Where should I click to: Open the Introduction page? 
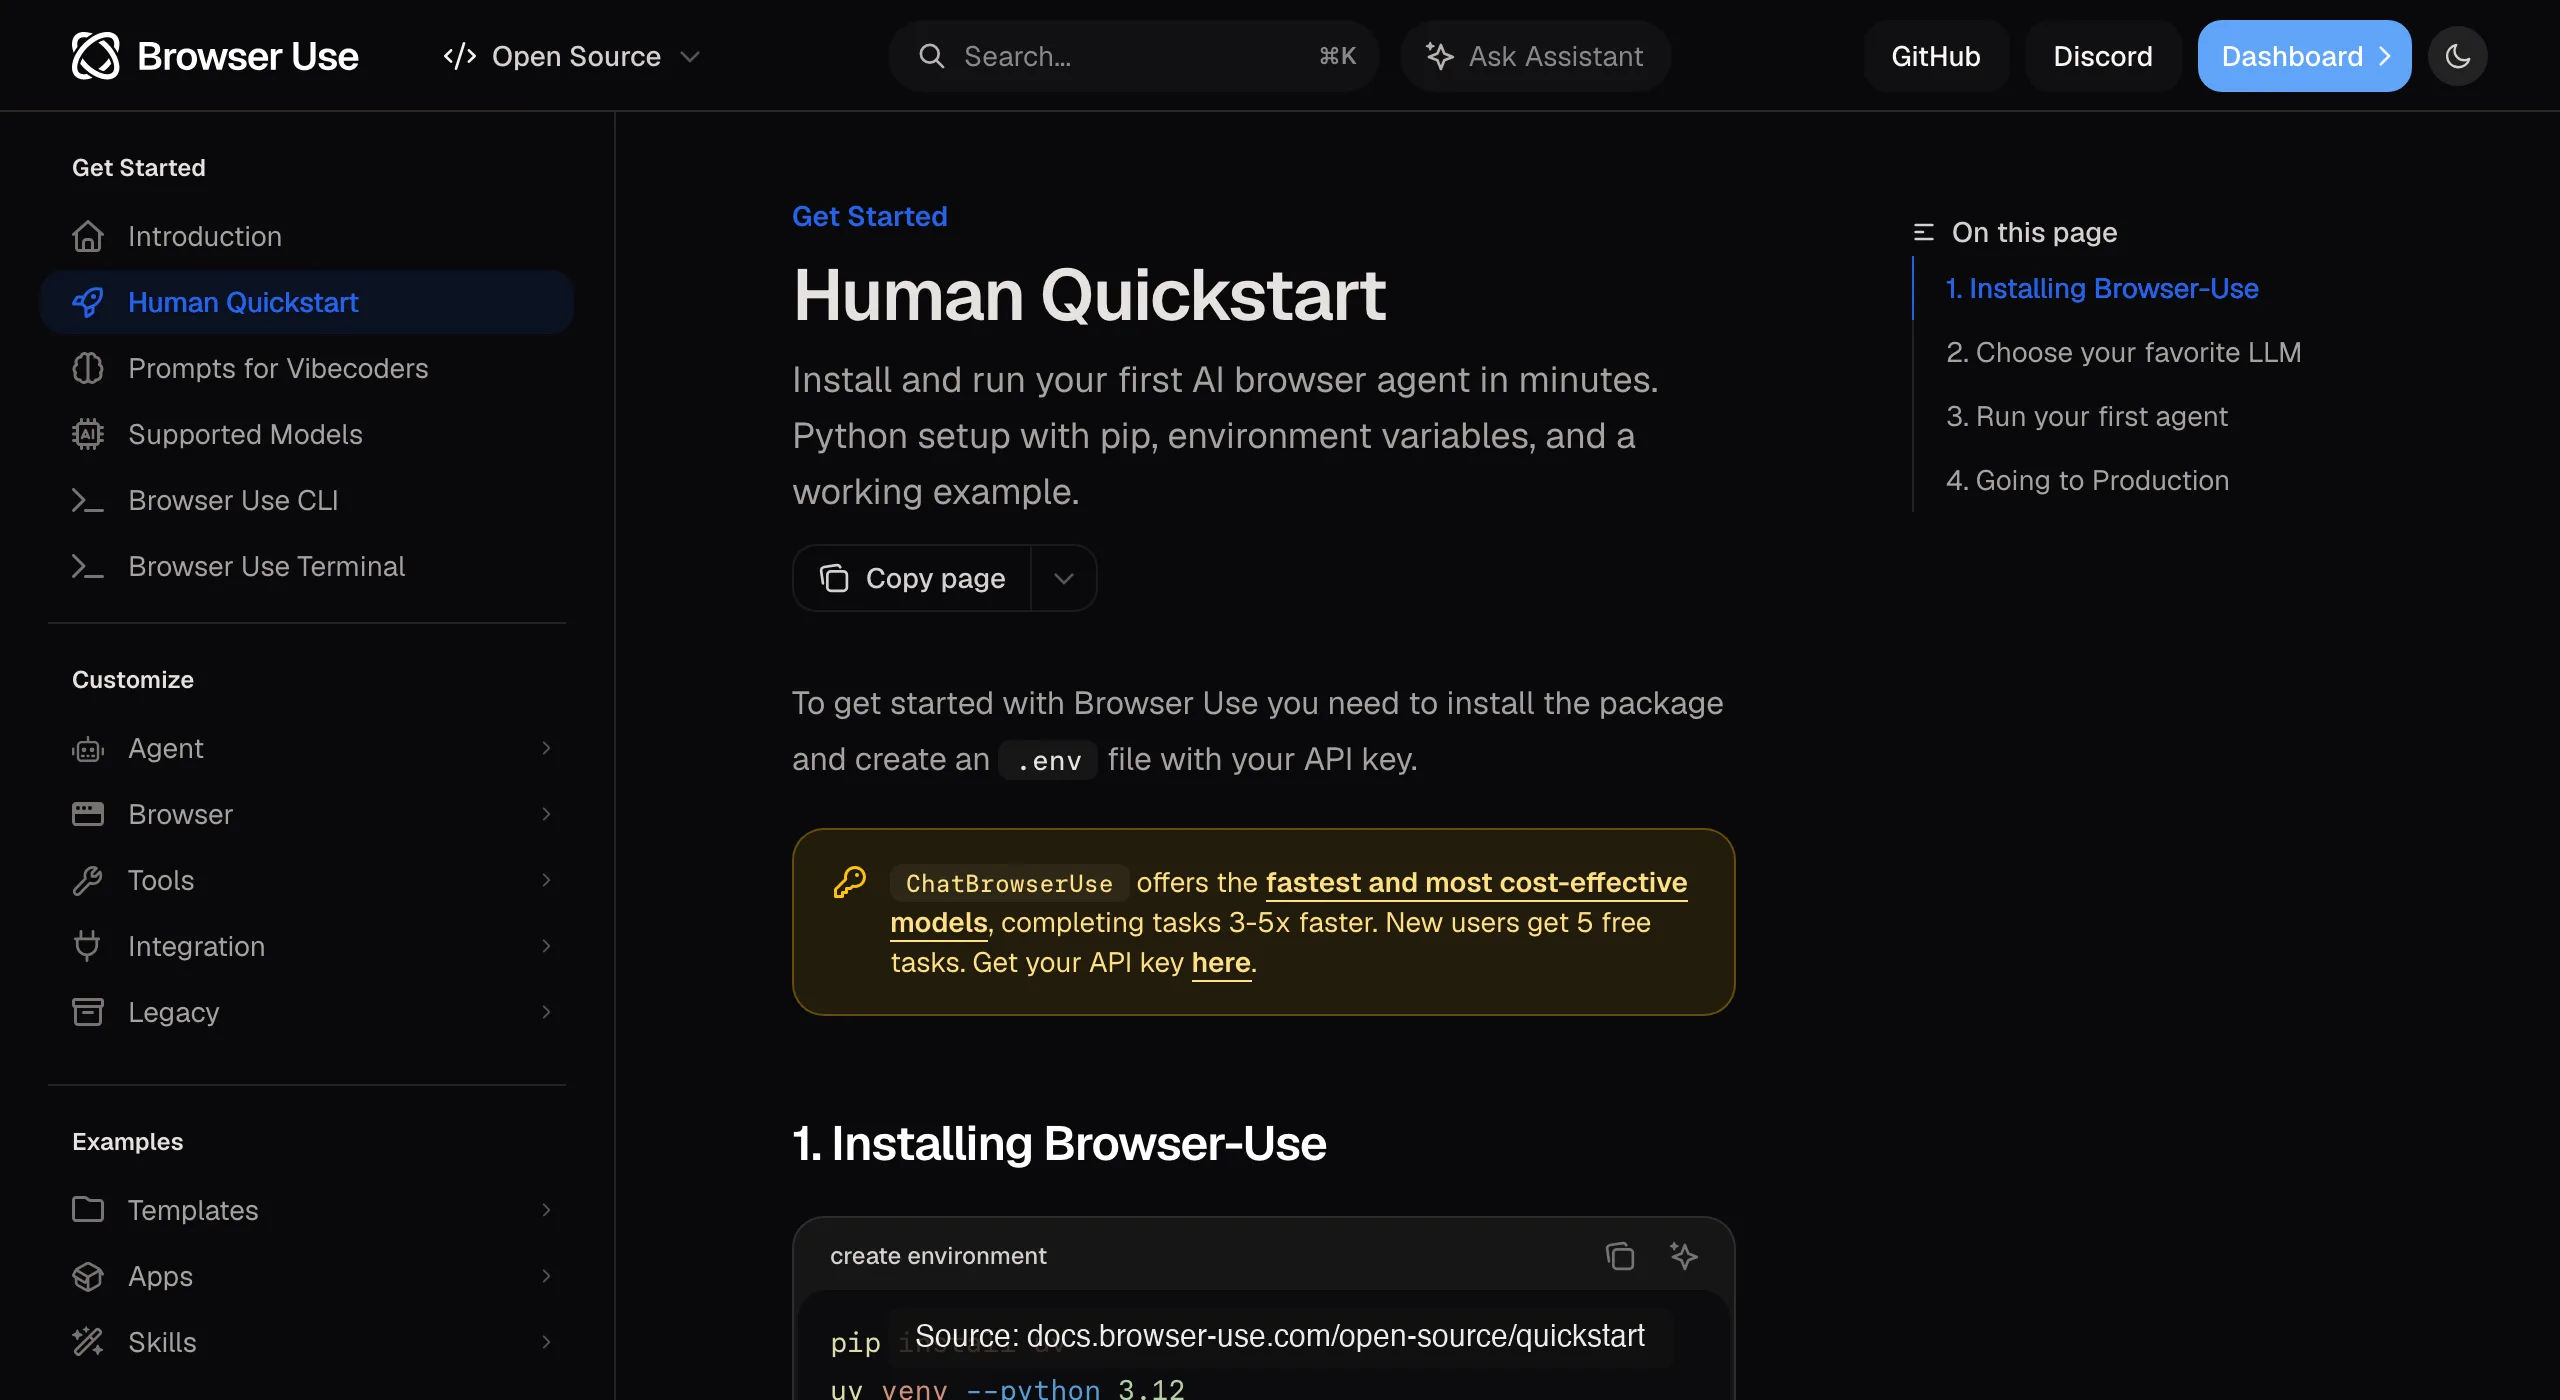click(x=307, y=236)
